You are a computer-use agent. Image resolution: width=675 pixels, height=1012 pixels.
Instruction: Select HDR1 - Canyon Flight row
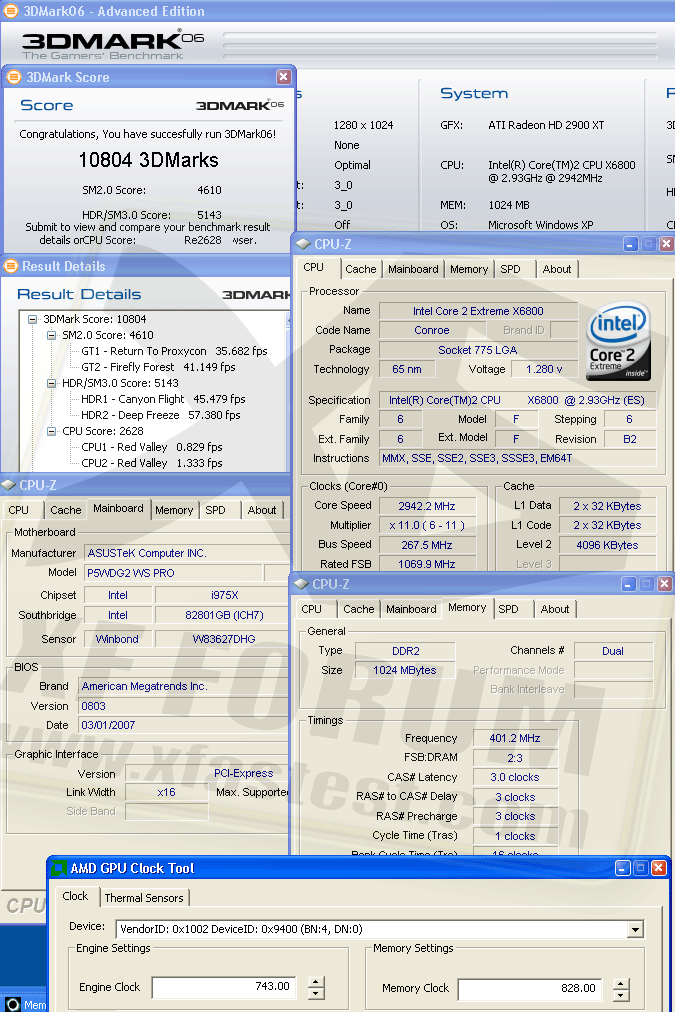163,400
